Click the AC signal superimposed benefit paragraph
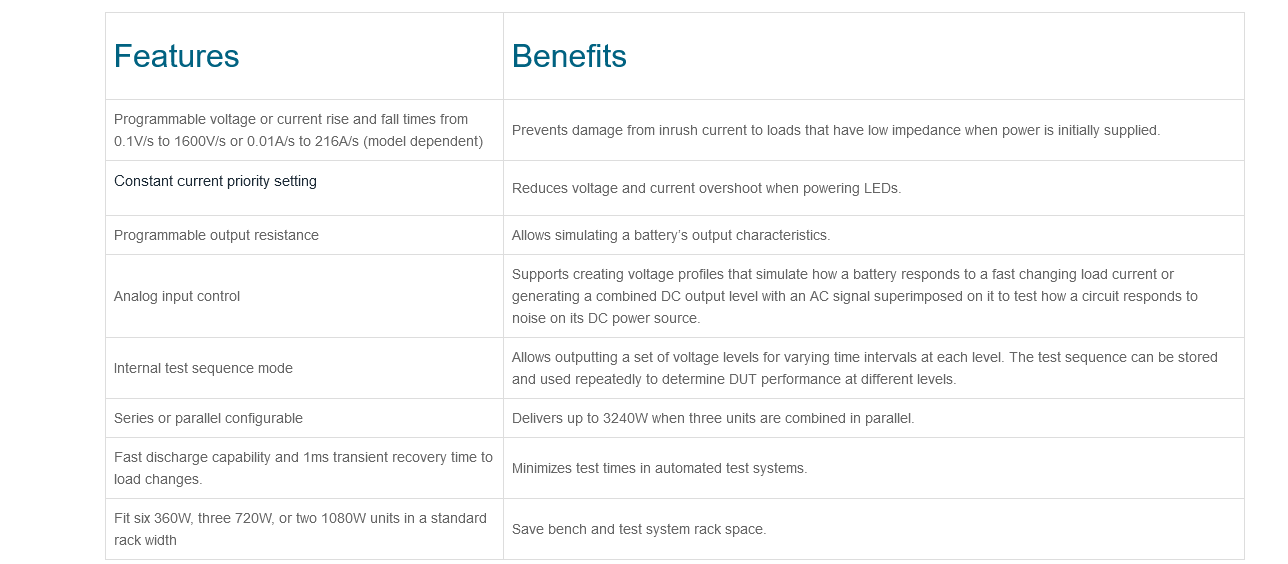Image resolution: width=1288 pixels, height=564 pixels. [855, 296]
